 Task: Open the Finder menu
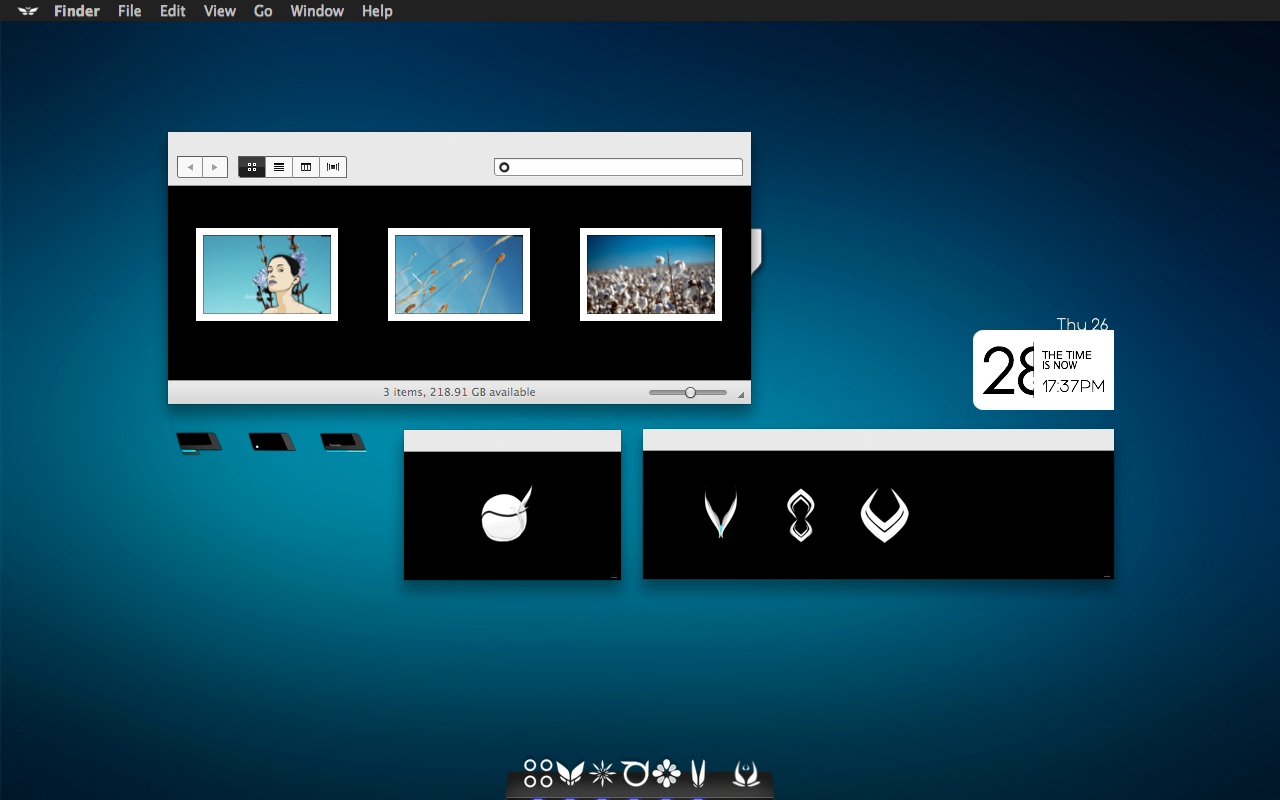tap(77, 11)
